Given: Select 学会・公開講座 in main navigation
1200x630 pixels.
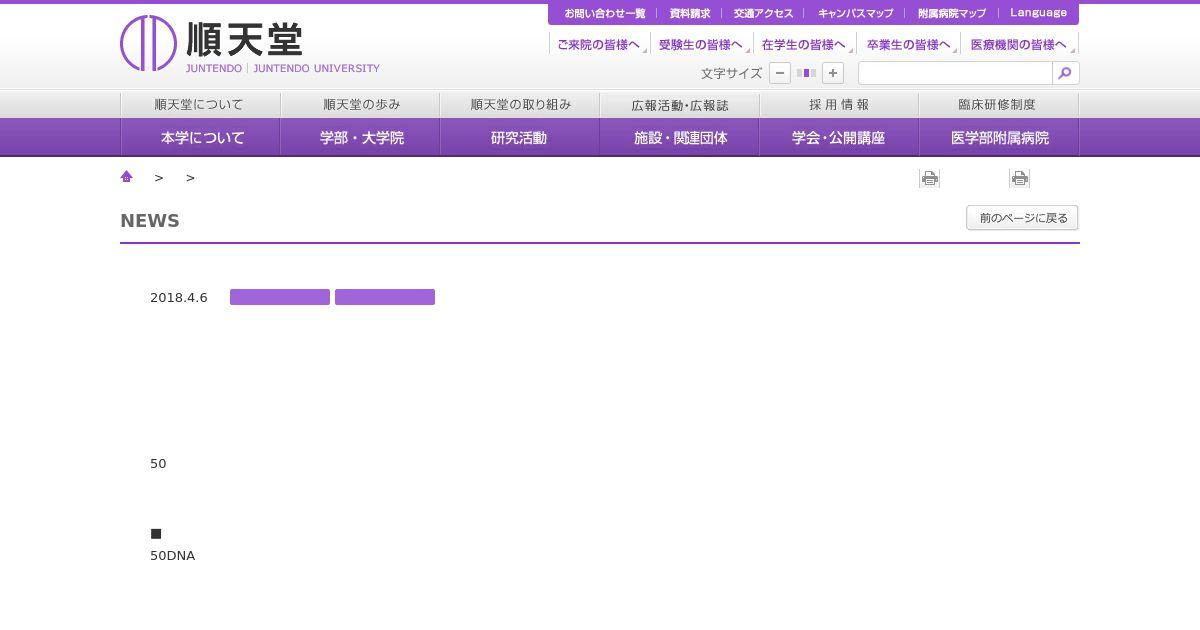Looking at the screenshot, I should coord(839,137).
